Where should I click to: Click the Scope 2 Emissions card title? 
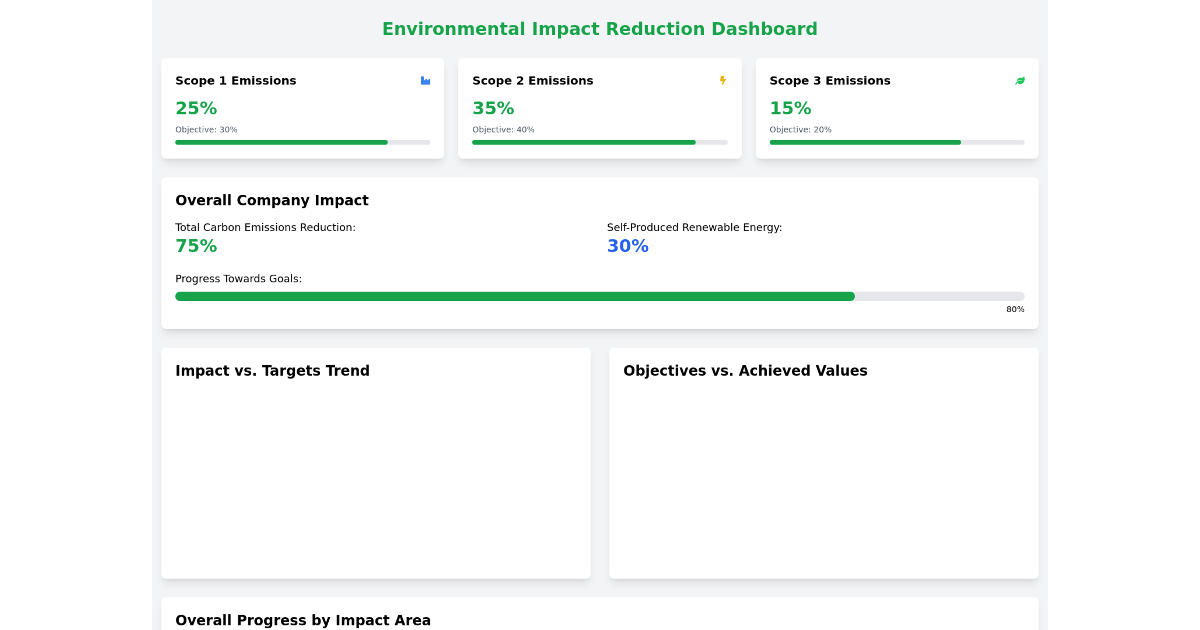pos(533,81)
